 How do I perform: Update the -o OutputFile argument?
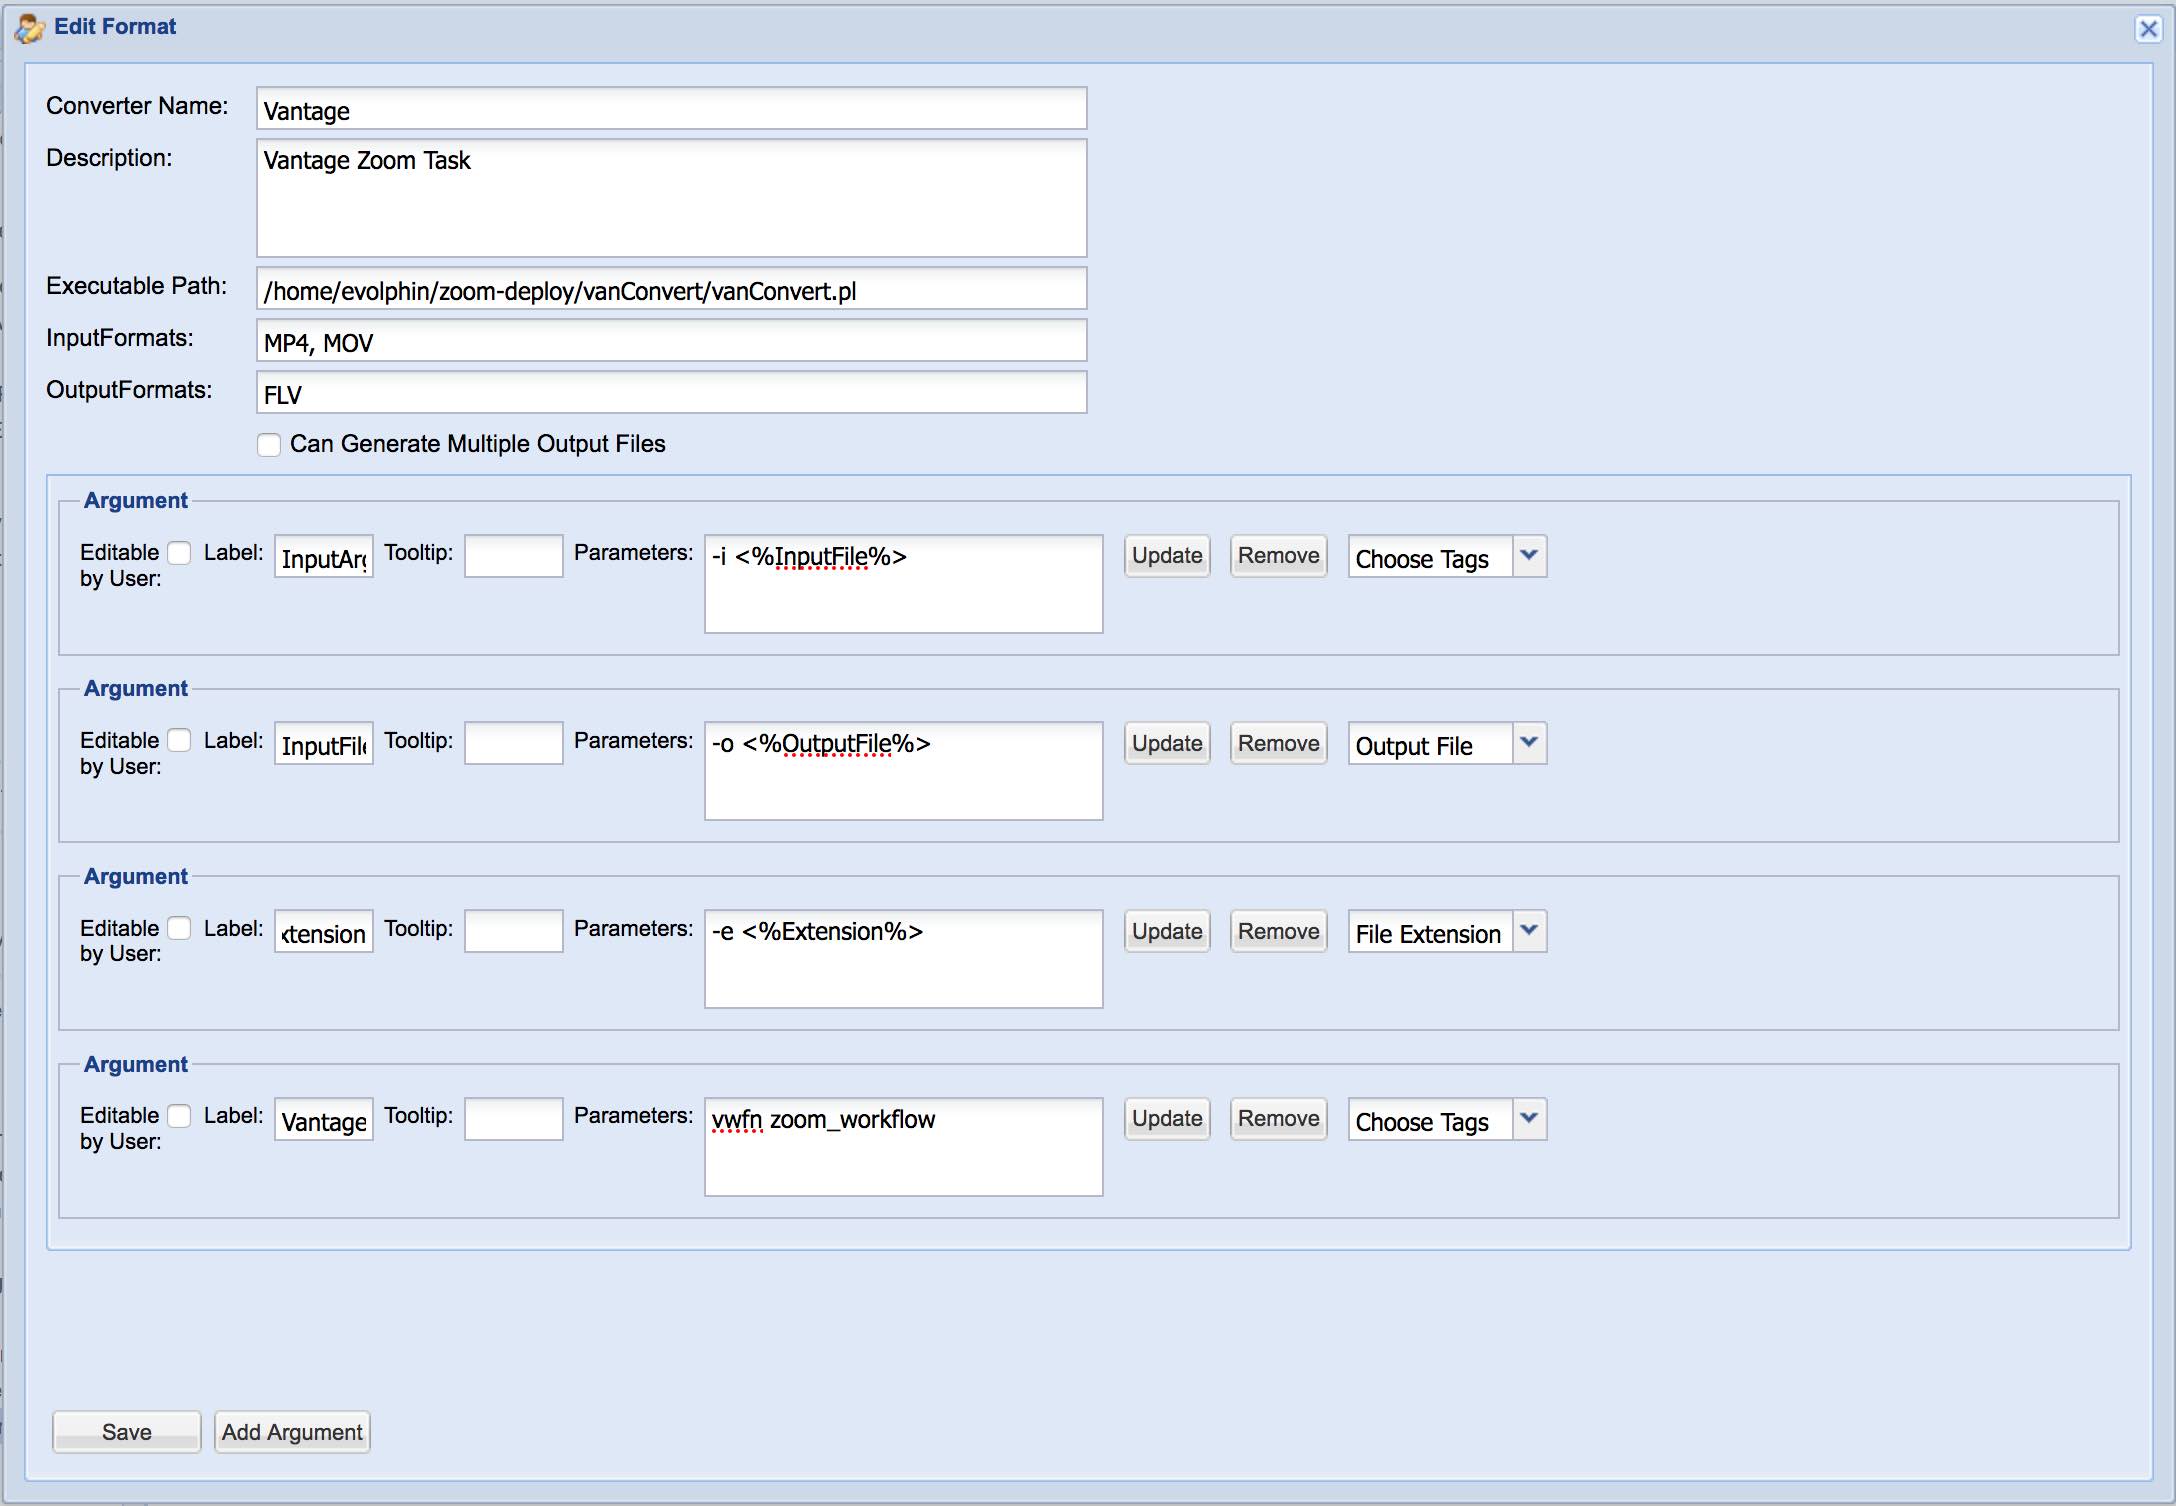[1167, 744]
